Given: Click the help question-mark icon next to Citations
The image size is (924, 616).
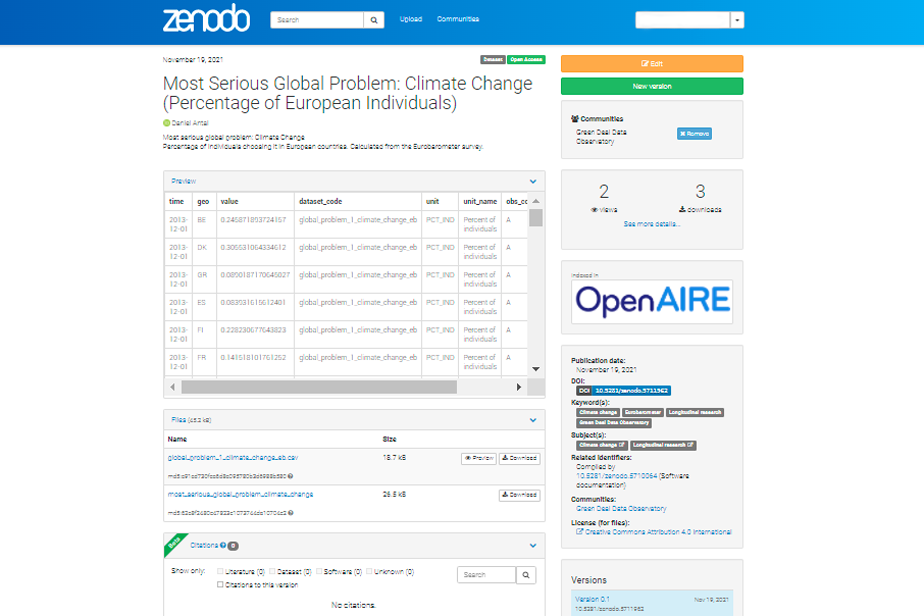Looking at the screenshot, I should click(x=223, y=545).
